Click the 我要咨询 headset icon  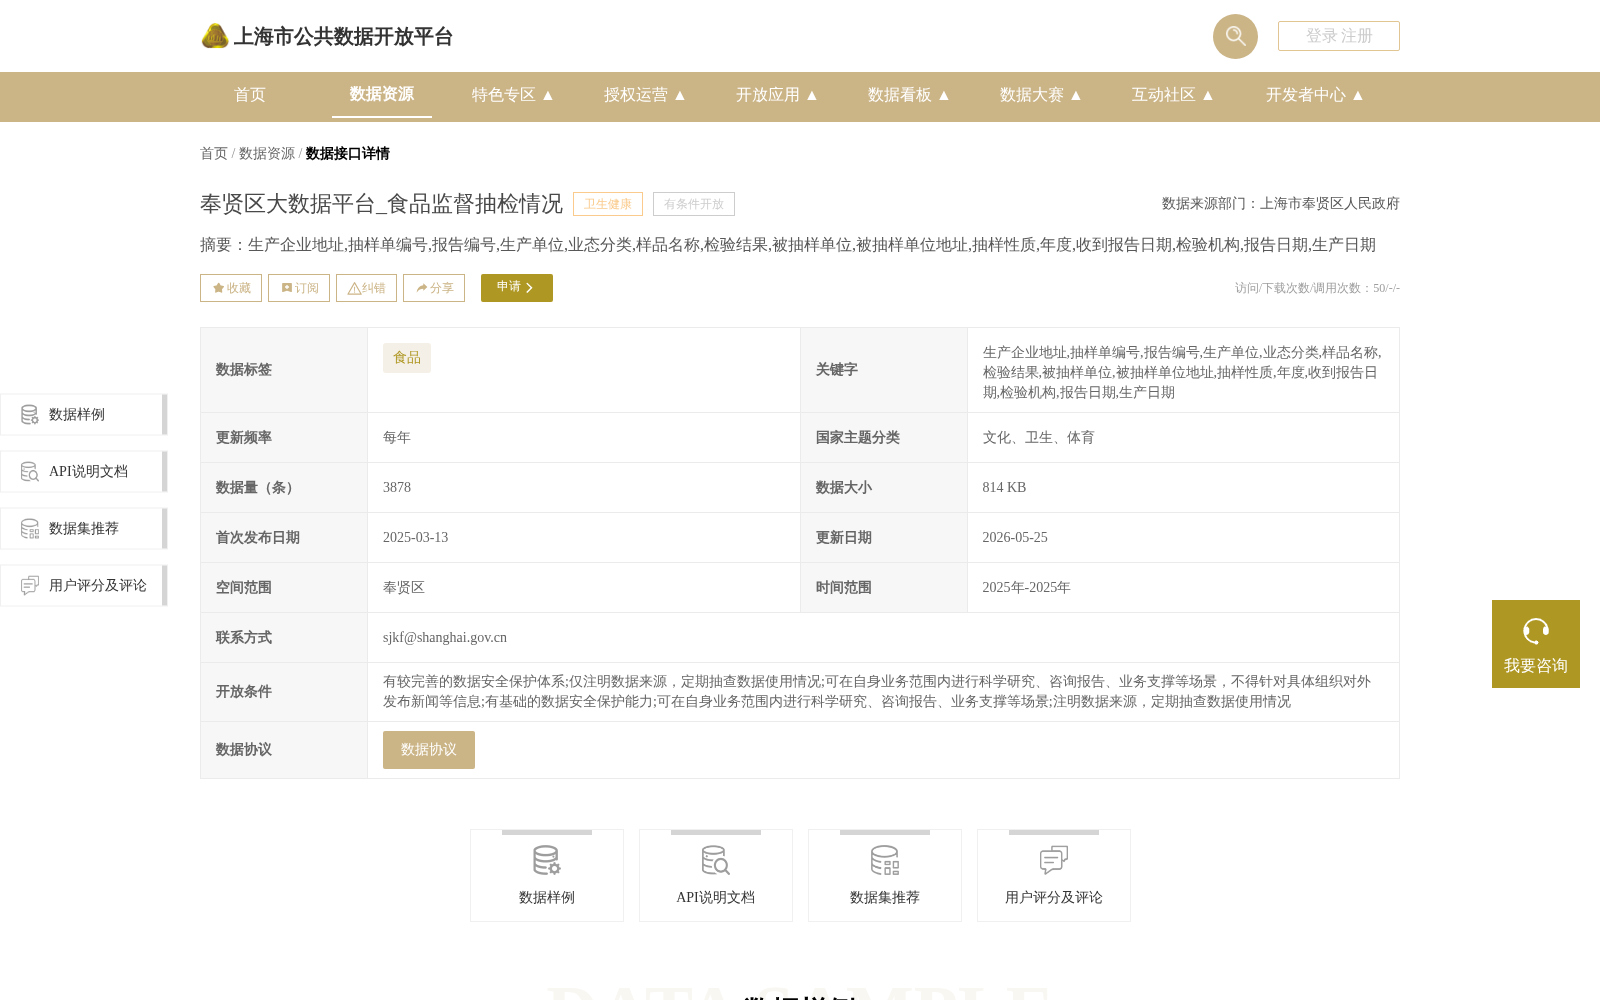[1536, 631]
